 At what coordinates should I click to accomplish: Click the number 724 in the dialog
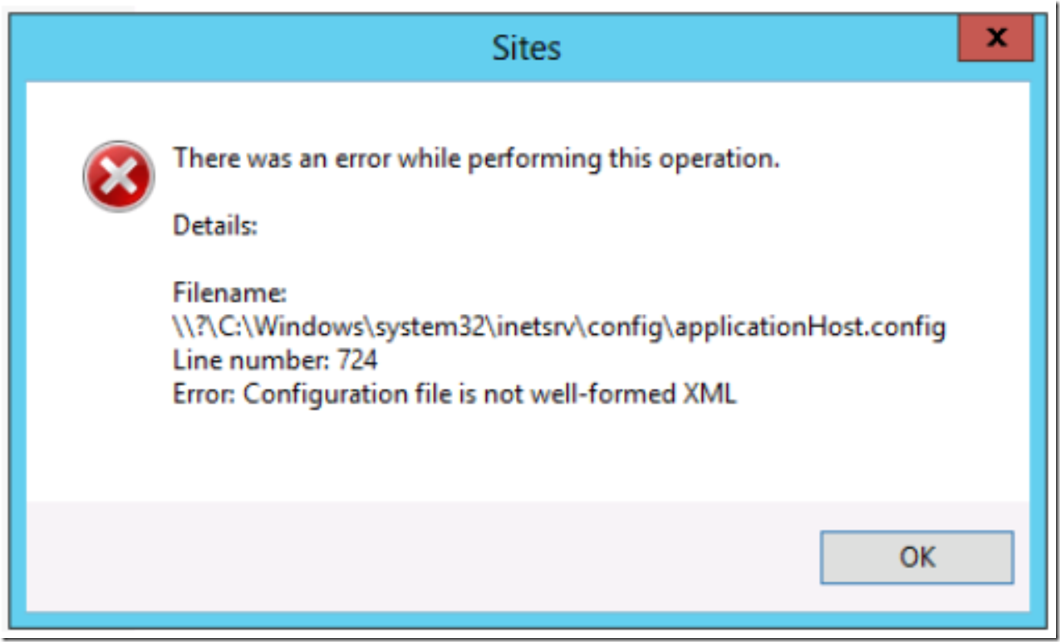[x=358, y=360]
